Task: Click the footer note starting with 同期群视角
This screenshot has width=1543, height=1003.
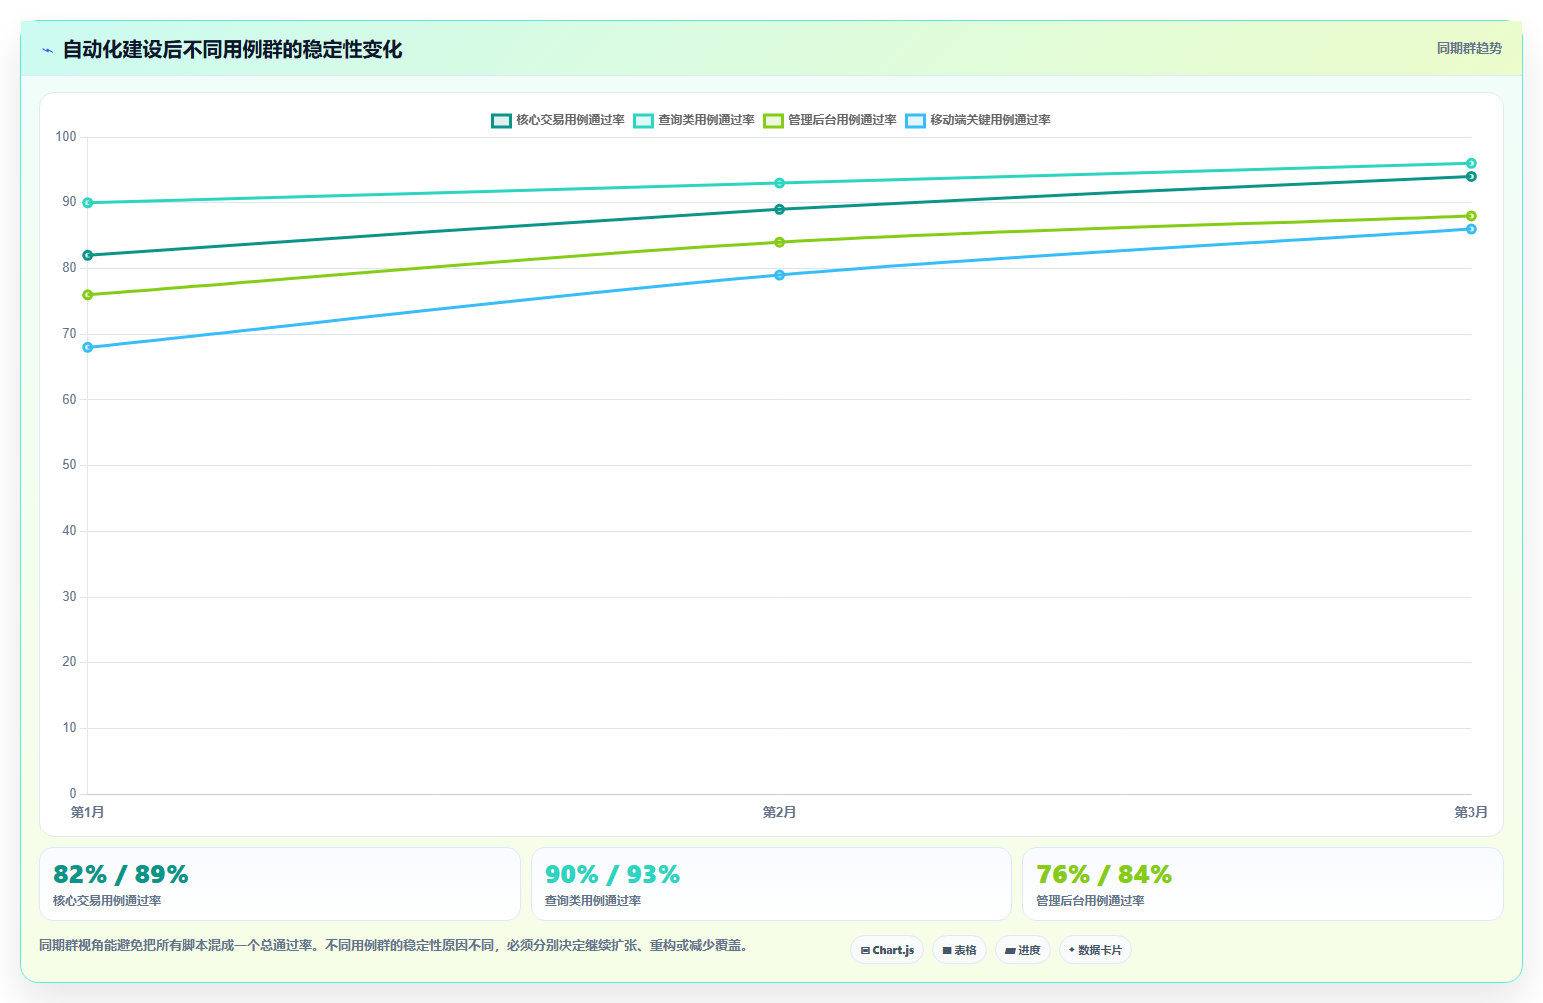Action: point(396,945)
